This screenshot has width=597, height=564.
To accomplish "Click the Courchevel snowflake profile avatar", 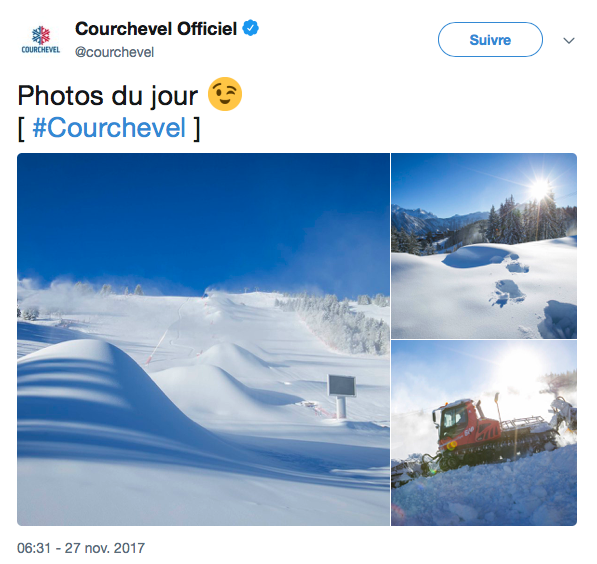I will coord(40,40).
